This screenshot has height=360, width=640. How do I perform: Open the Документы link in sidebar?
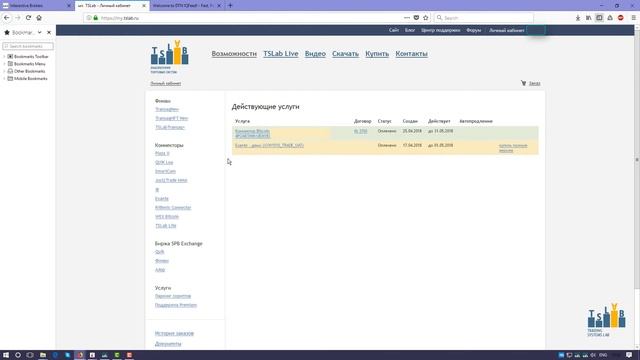pyautogui.click(x=168, y=344)
